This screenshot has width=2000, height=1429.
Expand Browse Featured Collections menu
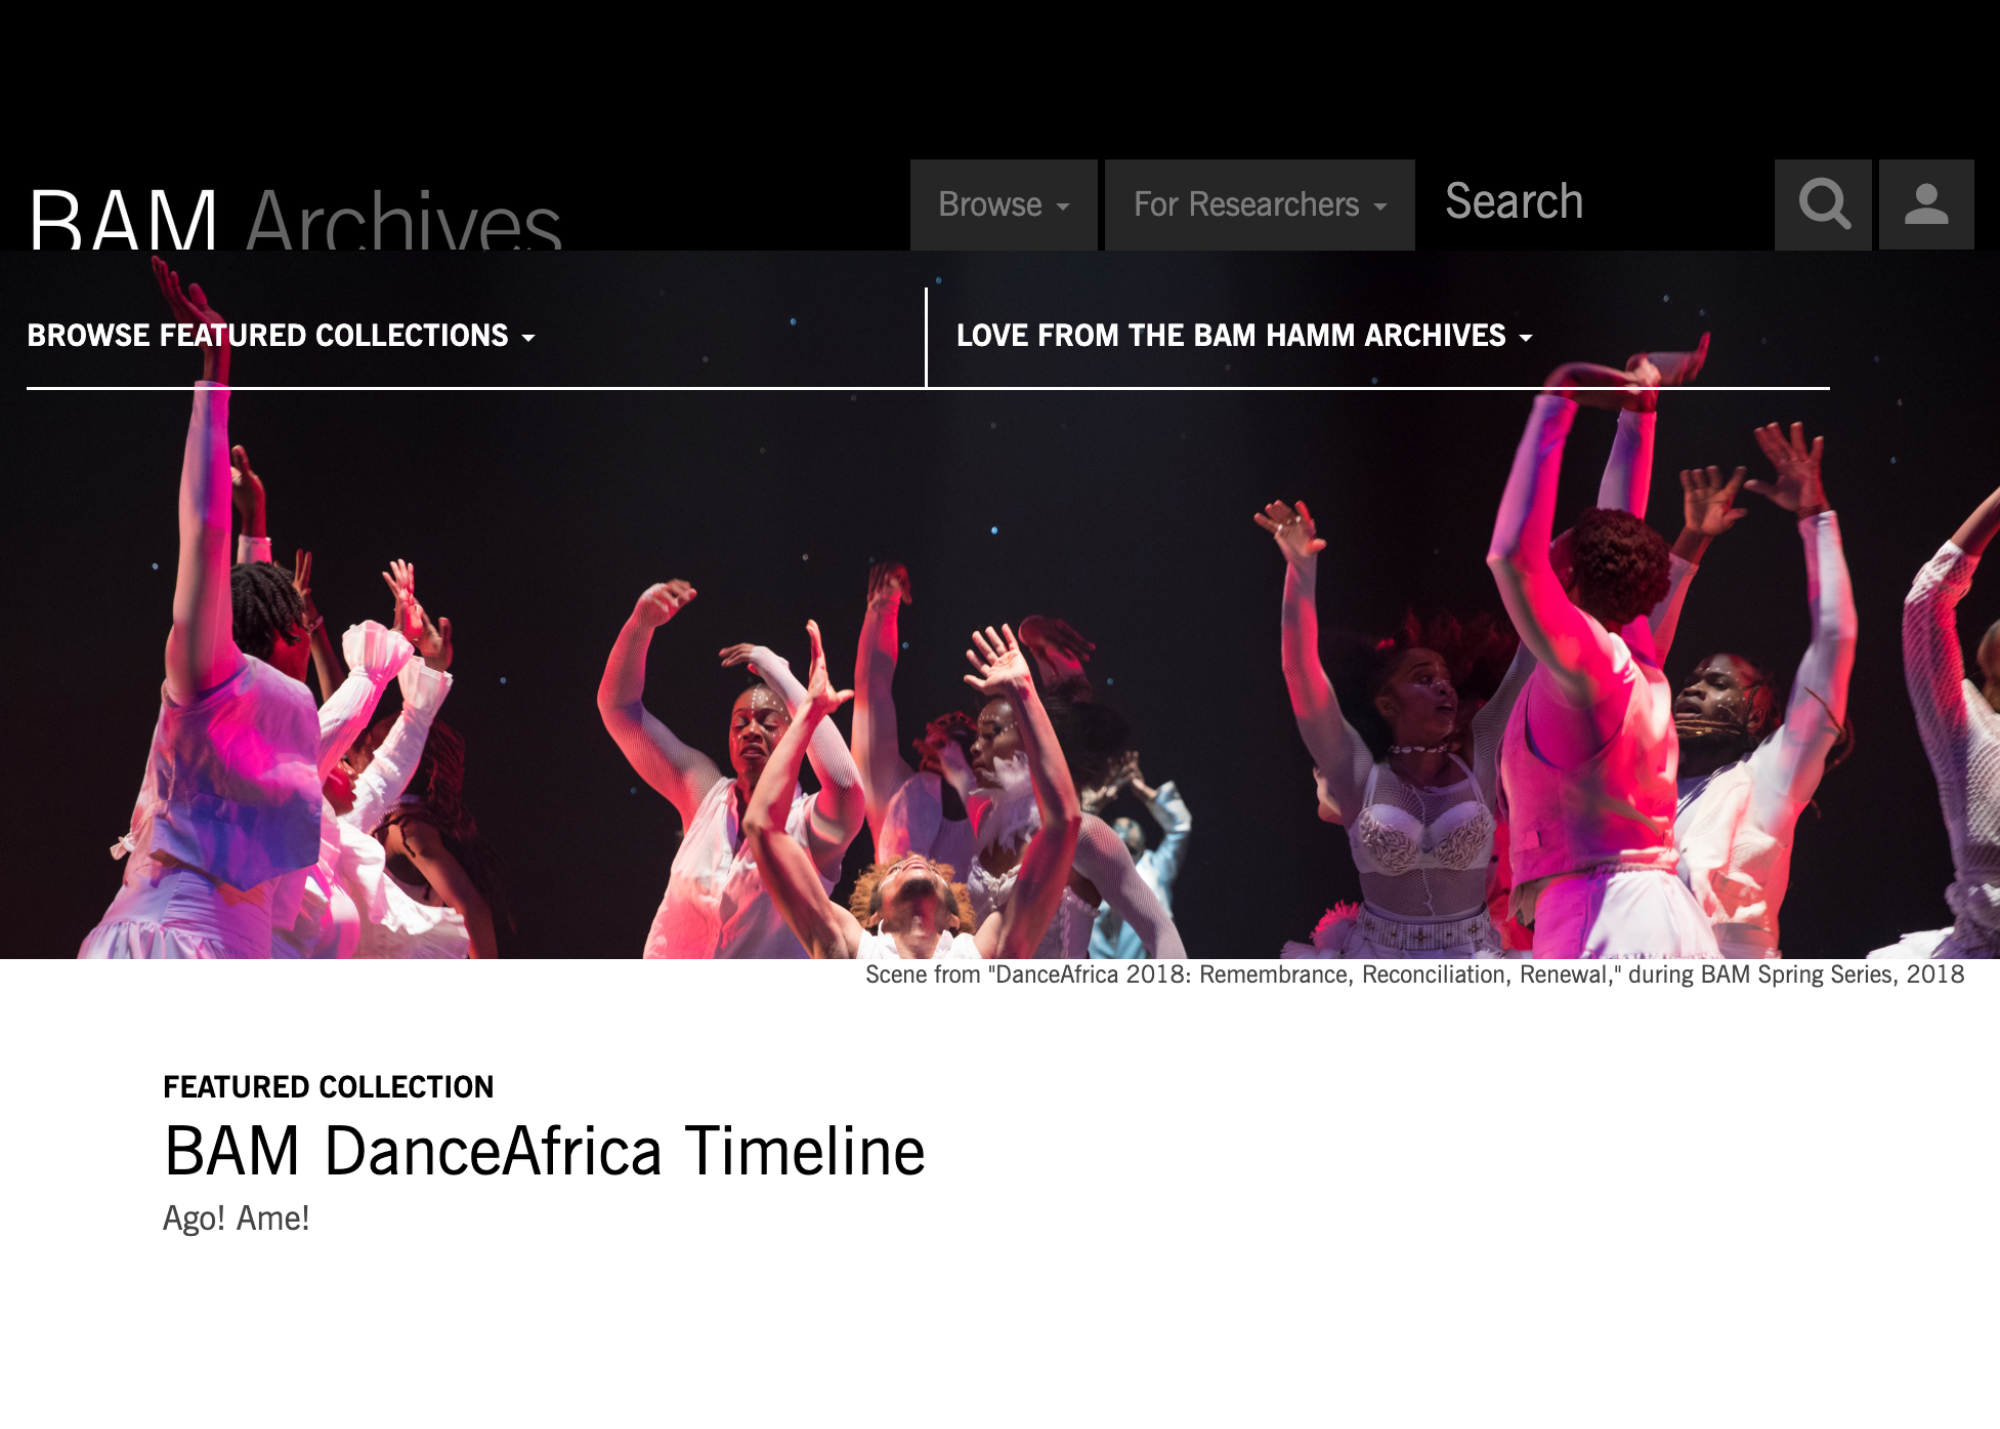[x=281, y=335]
